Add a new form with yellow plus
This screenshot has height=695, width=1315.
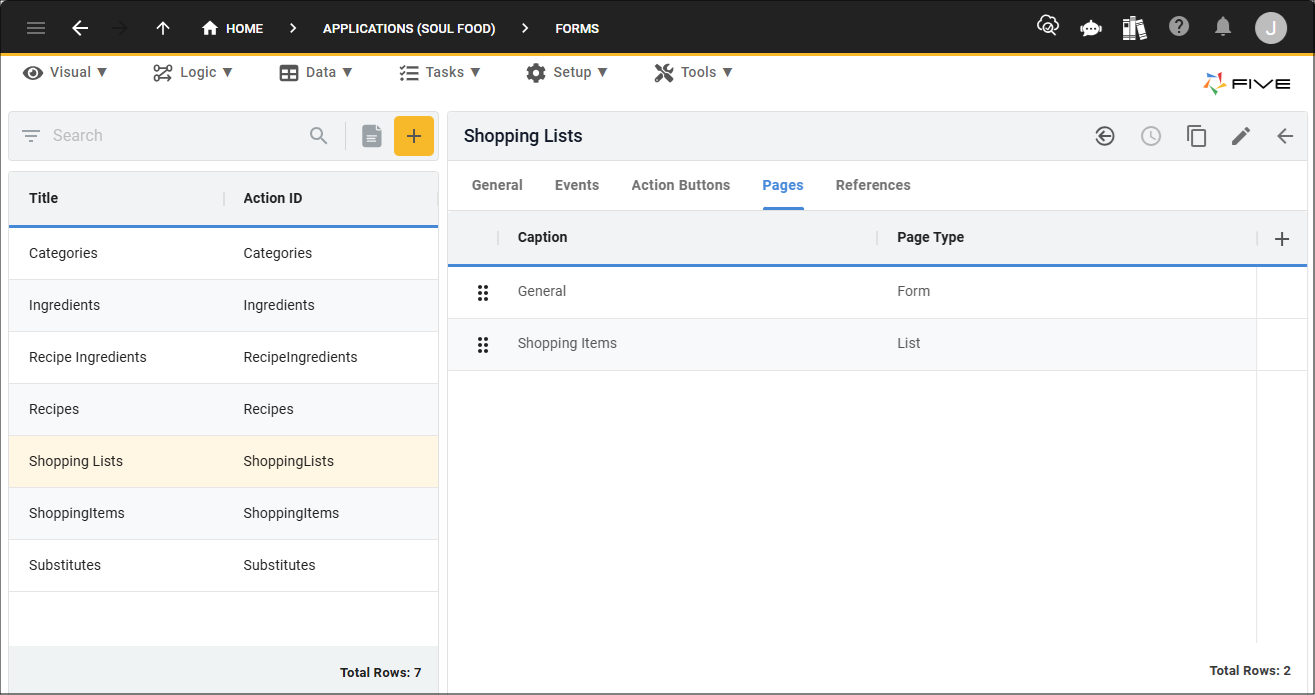pyautogui.click(x=414, y=136)
